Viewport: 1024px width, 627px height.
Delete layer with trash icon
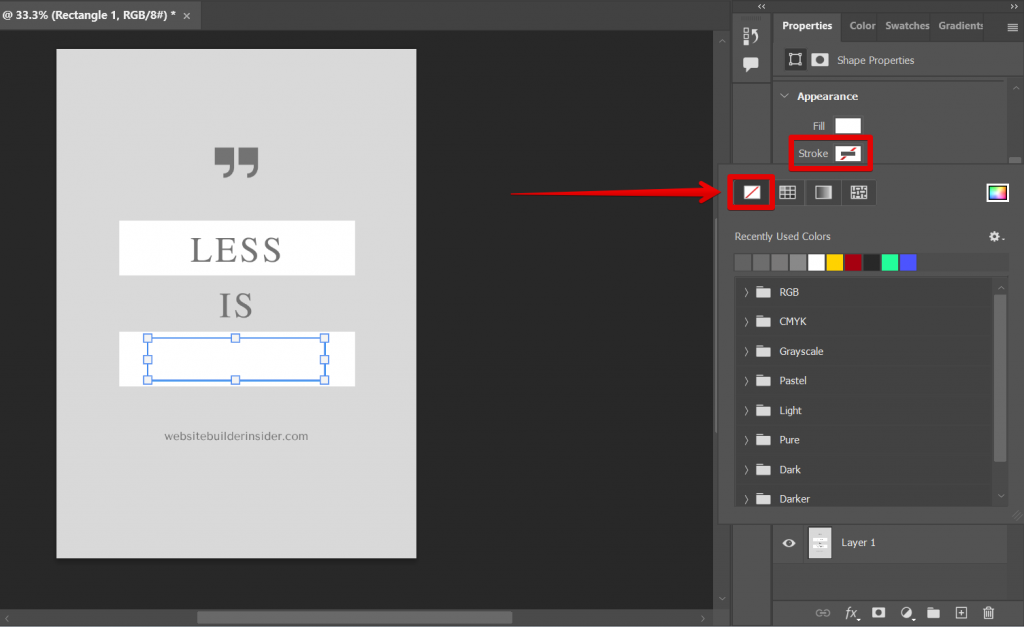point(988,612)
